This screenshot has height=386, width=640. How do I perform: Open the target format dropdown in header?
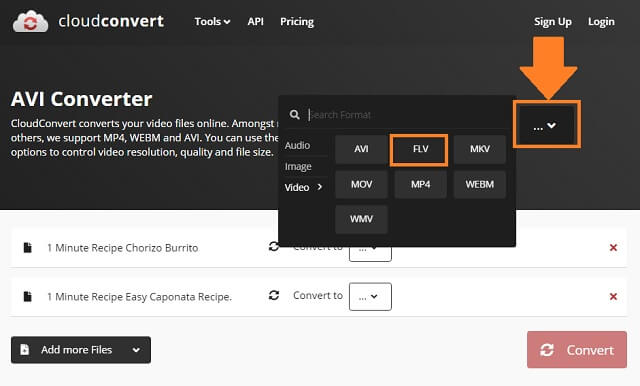point(546,125)
